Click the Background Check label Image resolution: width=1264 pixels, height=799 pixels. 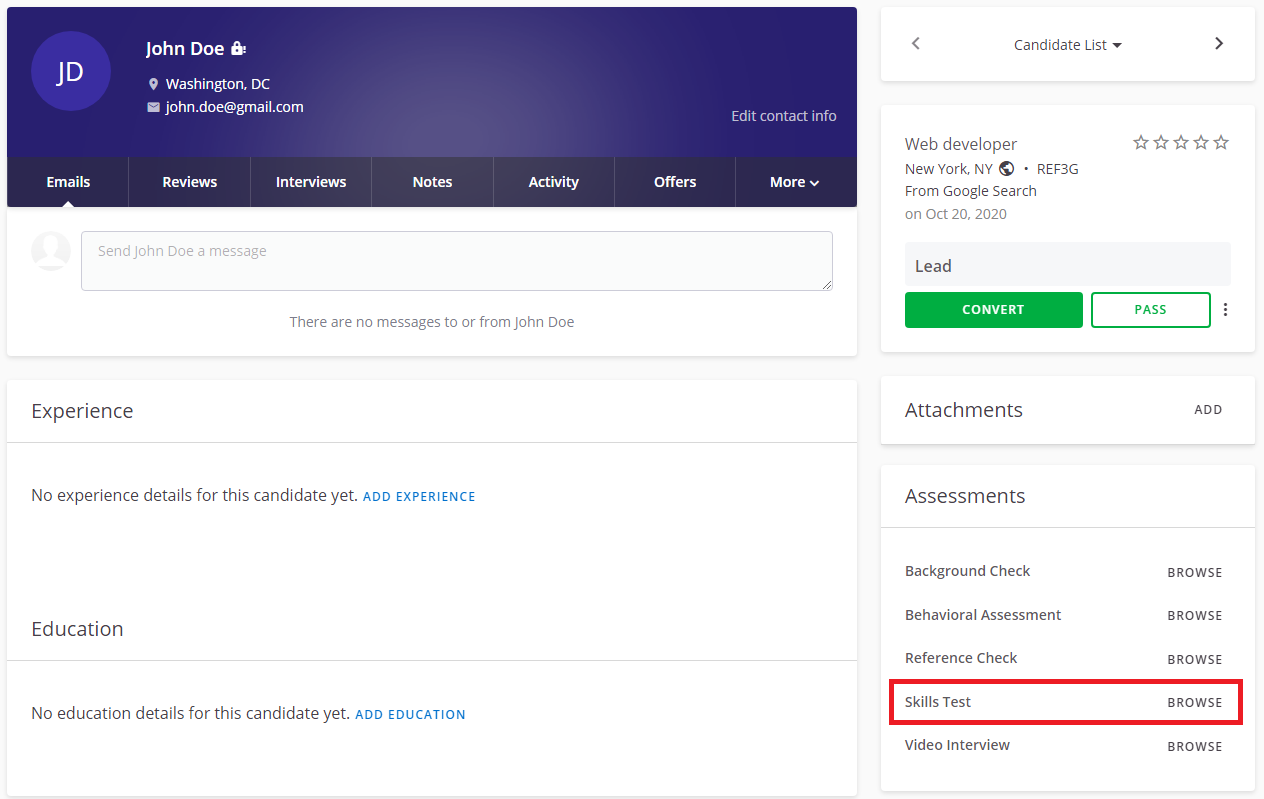click(968, 571)
